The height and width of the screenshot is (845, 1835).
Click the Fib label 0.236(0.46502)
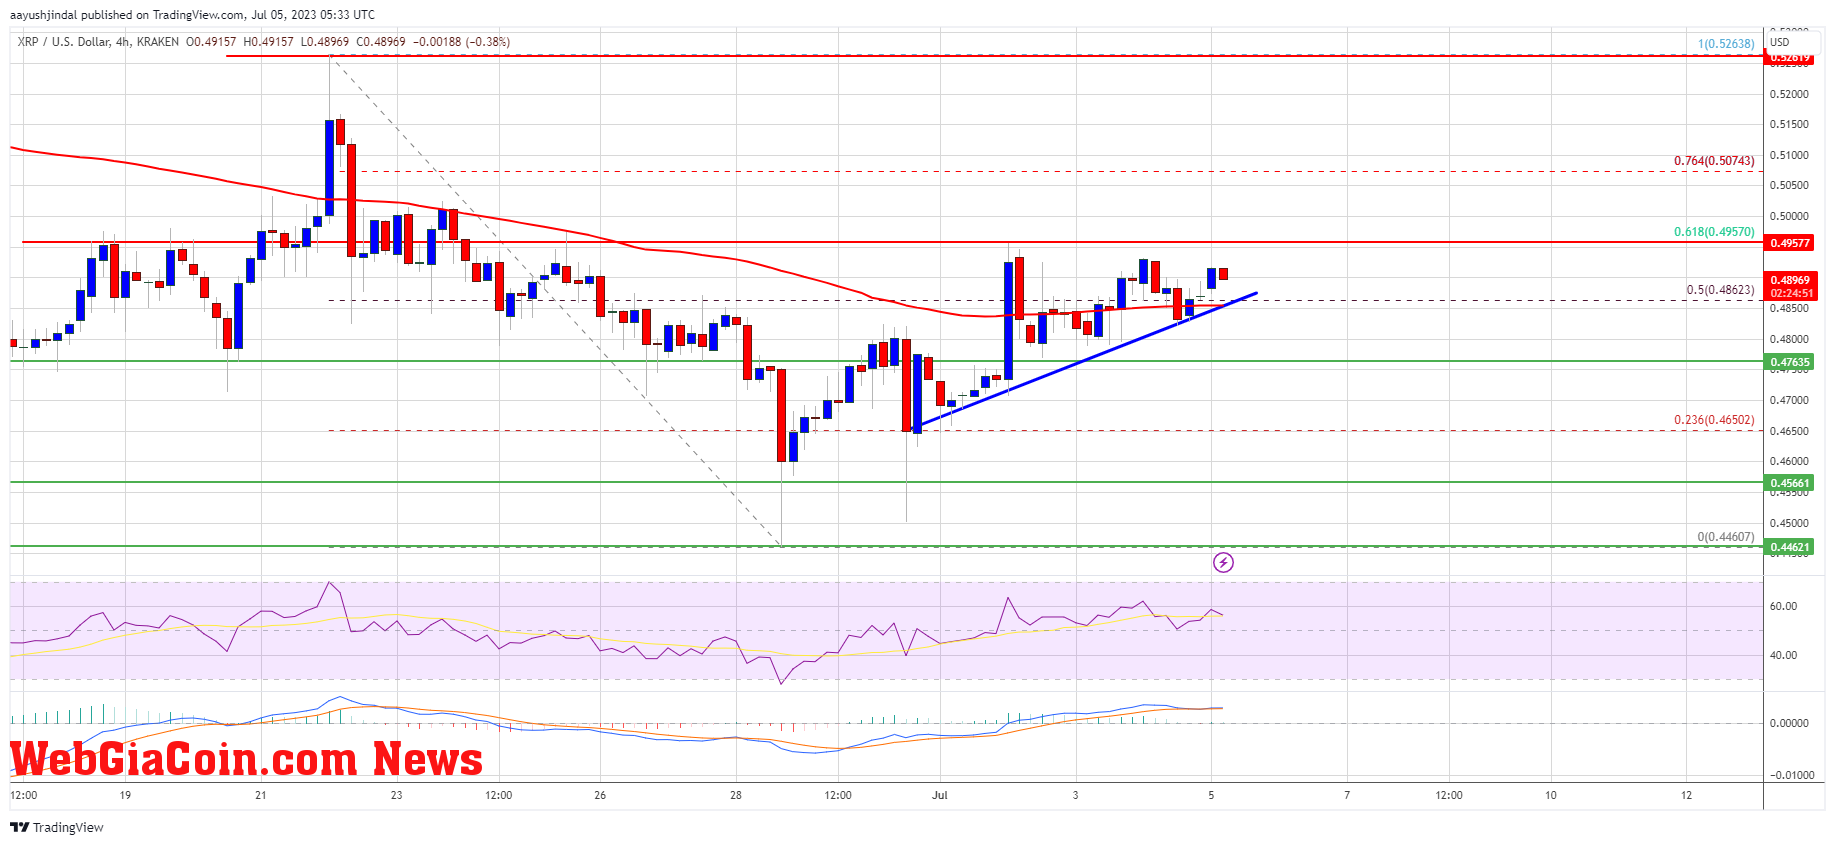coord(1714,420)
